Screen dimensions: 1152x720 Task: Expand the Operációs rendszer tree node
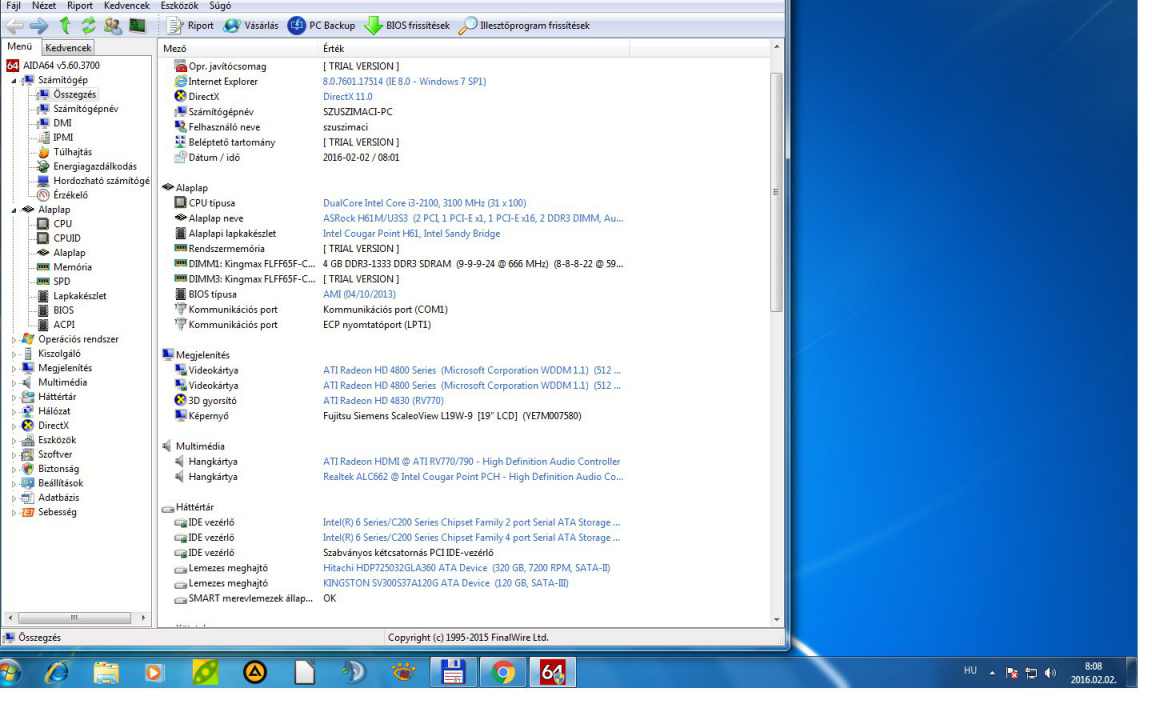coord(14,339)
